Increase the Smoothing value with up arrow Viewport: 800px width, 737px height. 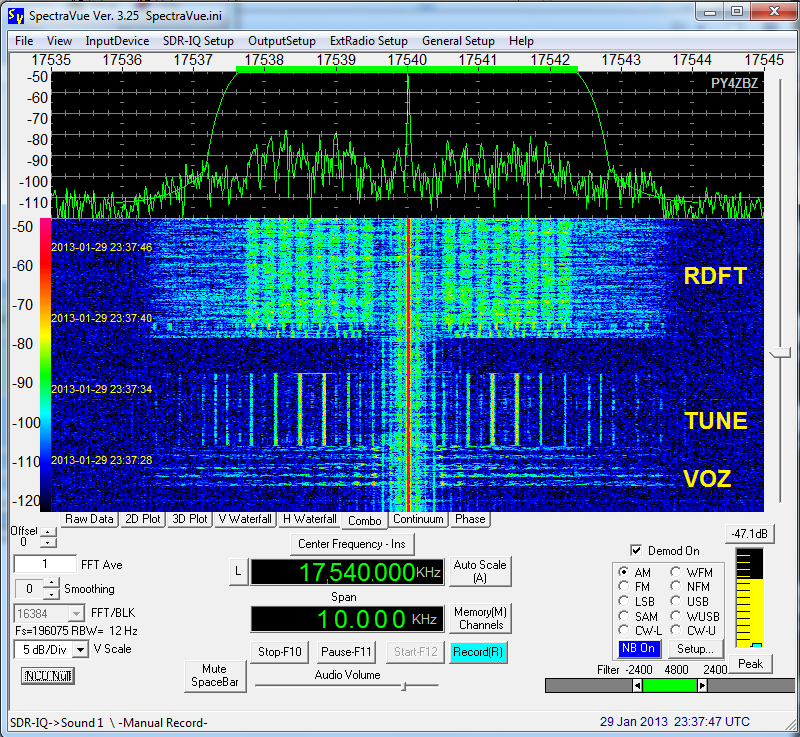51,584
